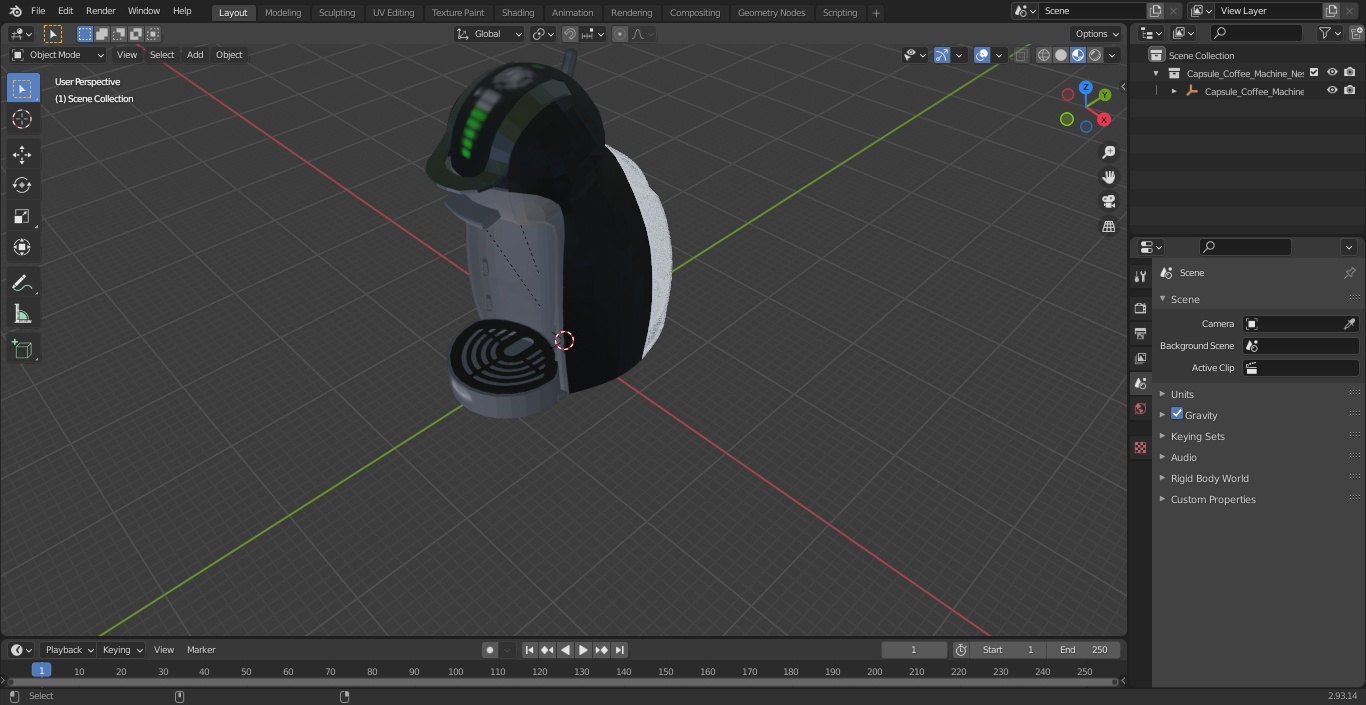
Task: Click the play animation button
Action: pos(583,650)
